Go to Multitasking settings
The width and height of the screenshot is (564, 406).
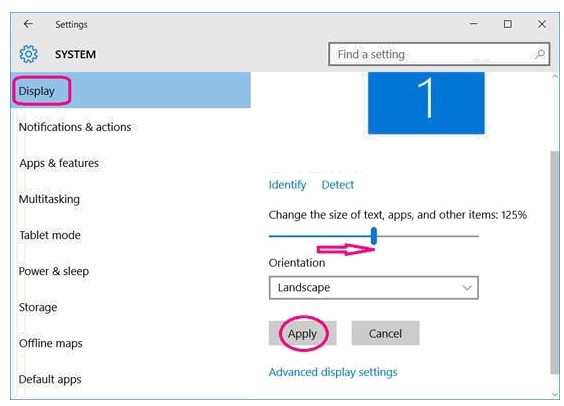(x=49, y=199)
